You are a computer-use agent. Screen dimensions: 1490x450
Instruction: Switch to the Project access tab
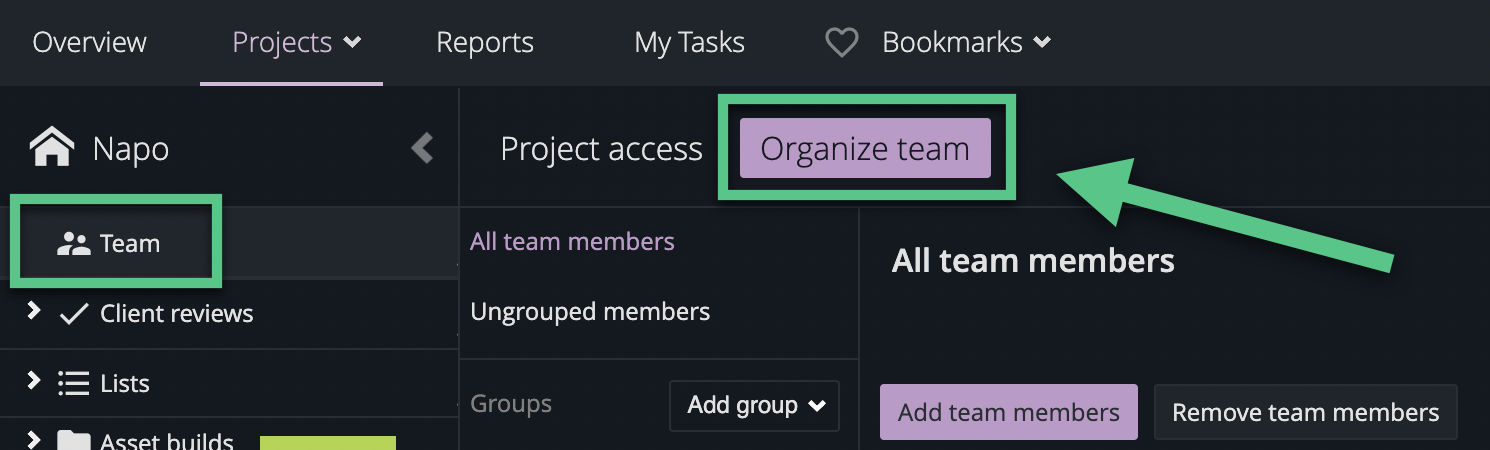(x=601, y=149)
